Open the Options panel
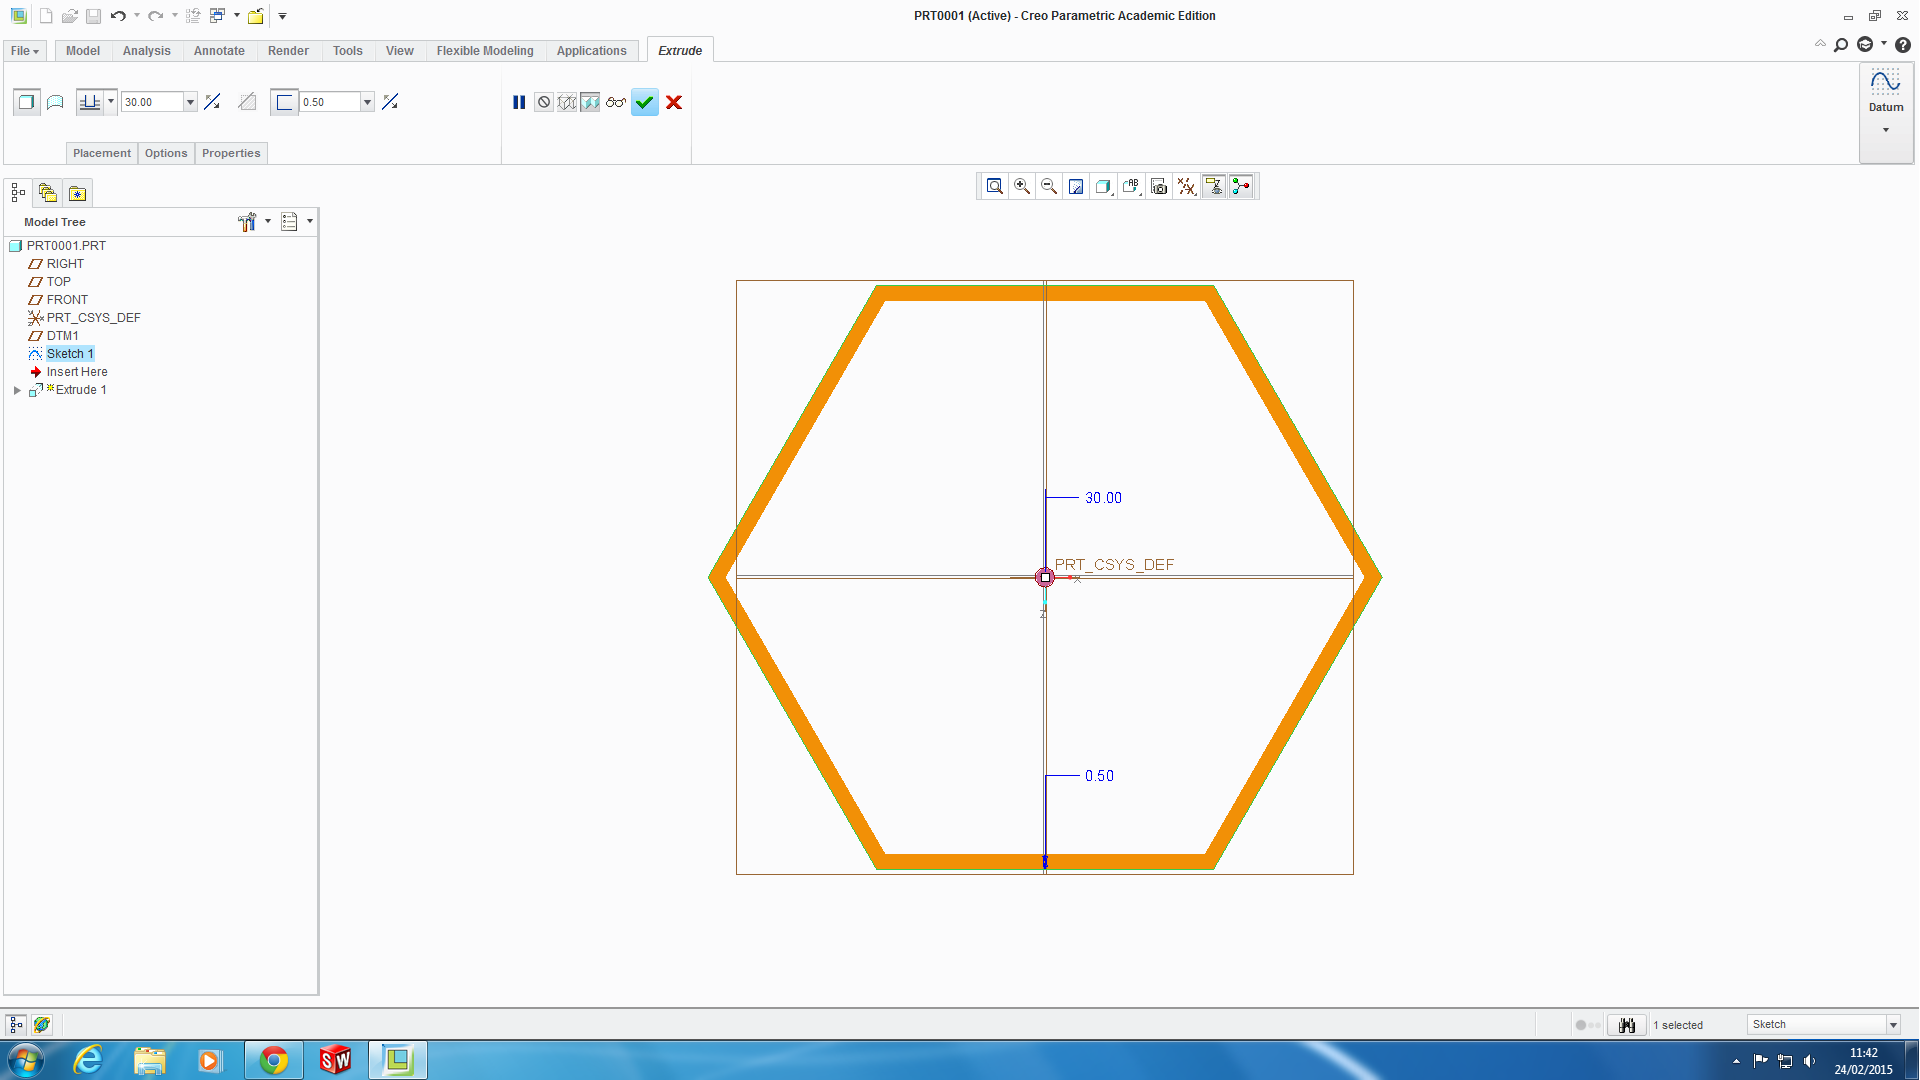Screen dimensions: 1920x1080 165,153
